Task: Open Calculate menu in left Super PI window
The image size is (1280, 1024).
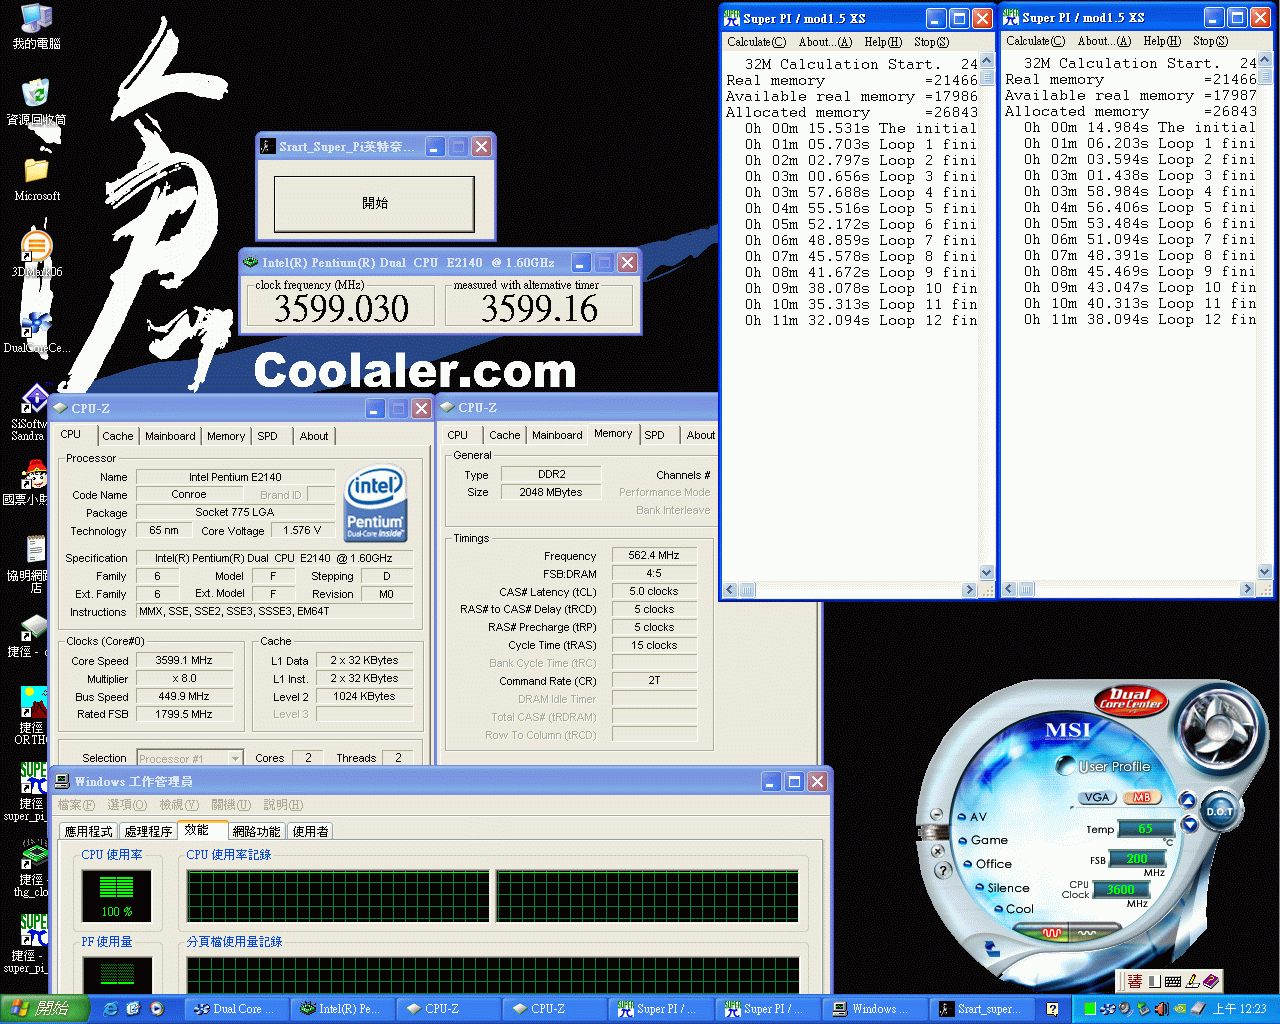Action: (756, 42)
